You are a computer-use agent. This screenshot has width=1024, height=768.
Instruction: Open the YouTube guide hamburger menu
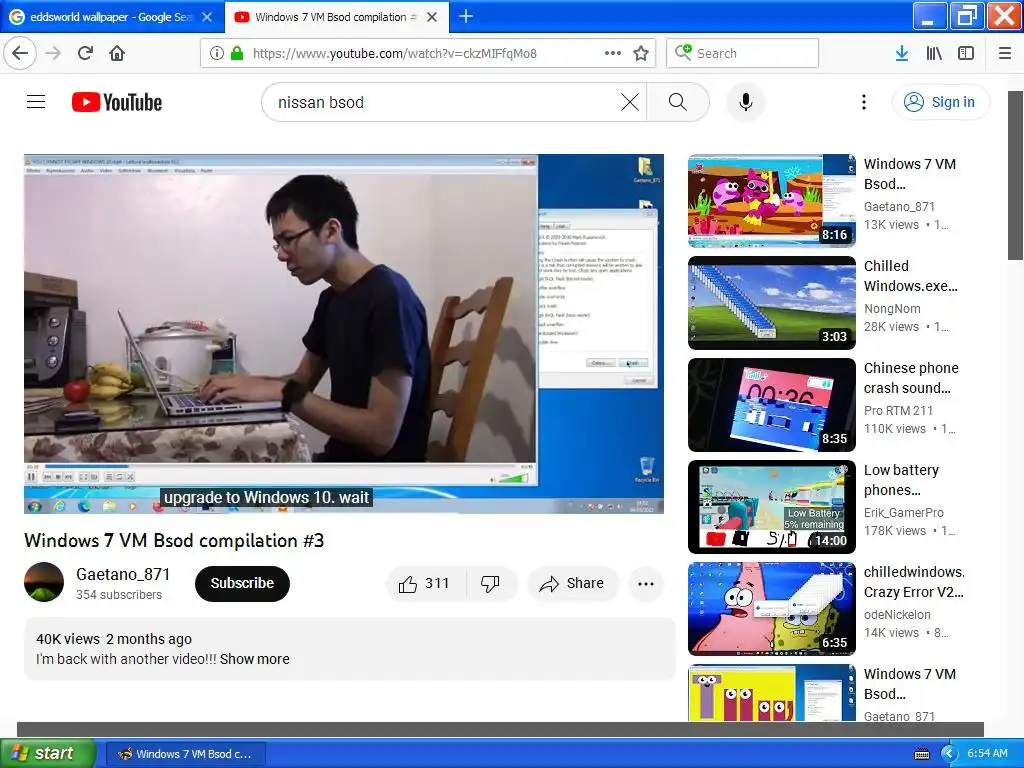click(x=36, y=102)
